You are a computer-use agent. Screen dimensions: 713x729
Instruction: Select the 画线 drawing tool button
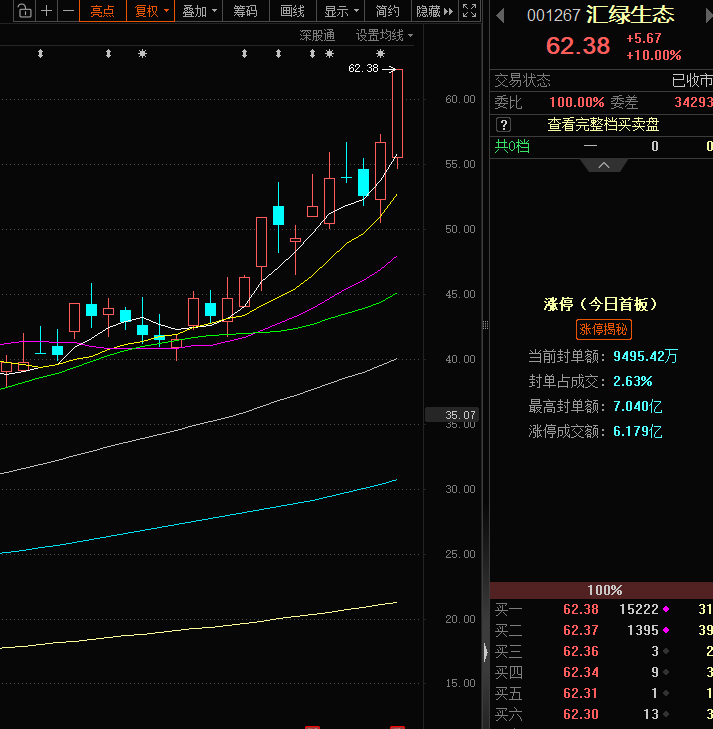(x=292, y=11)
